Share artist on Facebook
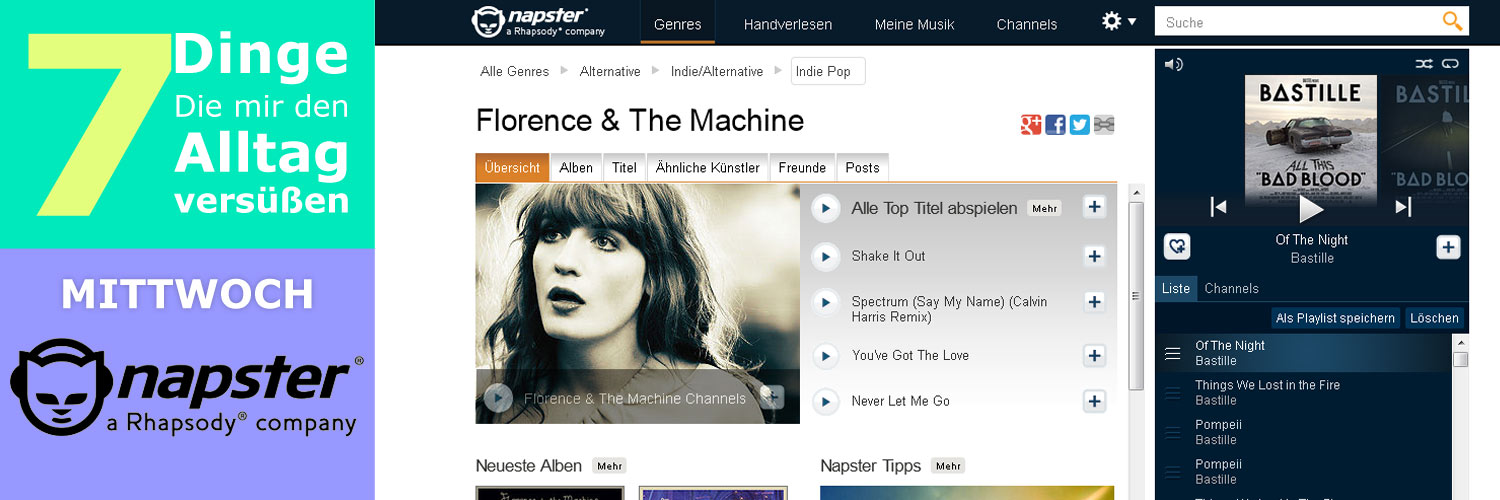 pos(1055,125)
